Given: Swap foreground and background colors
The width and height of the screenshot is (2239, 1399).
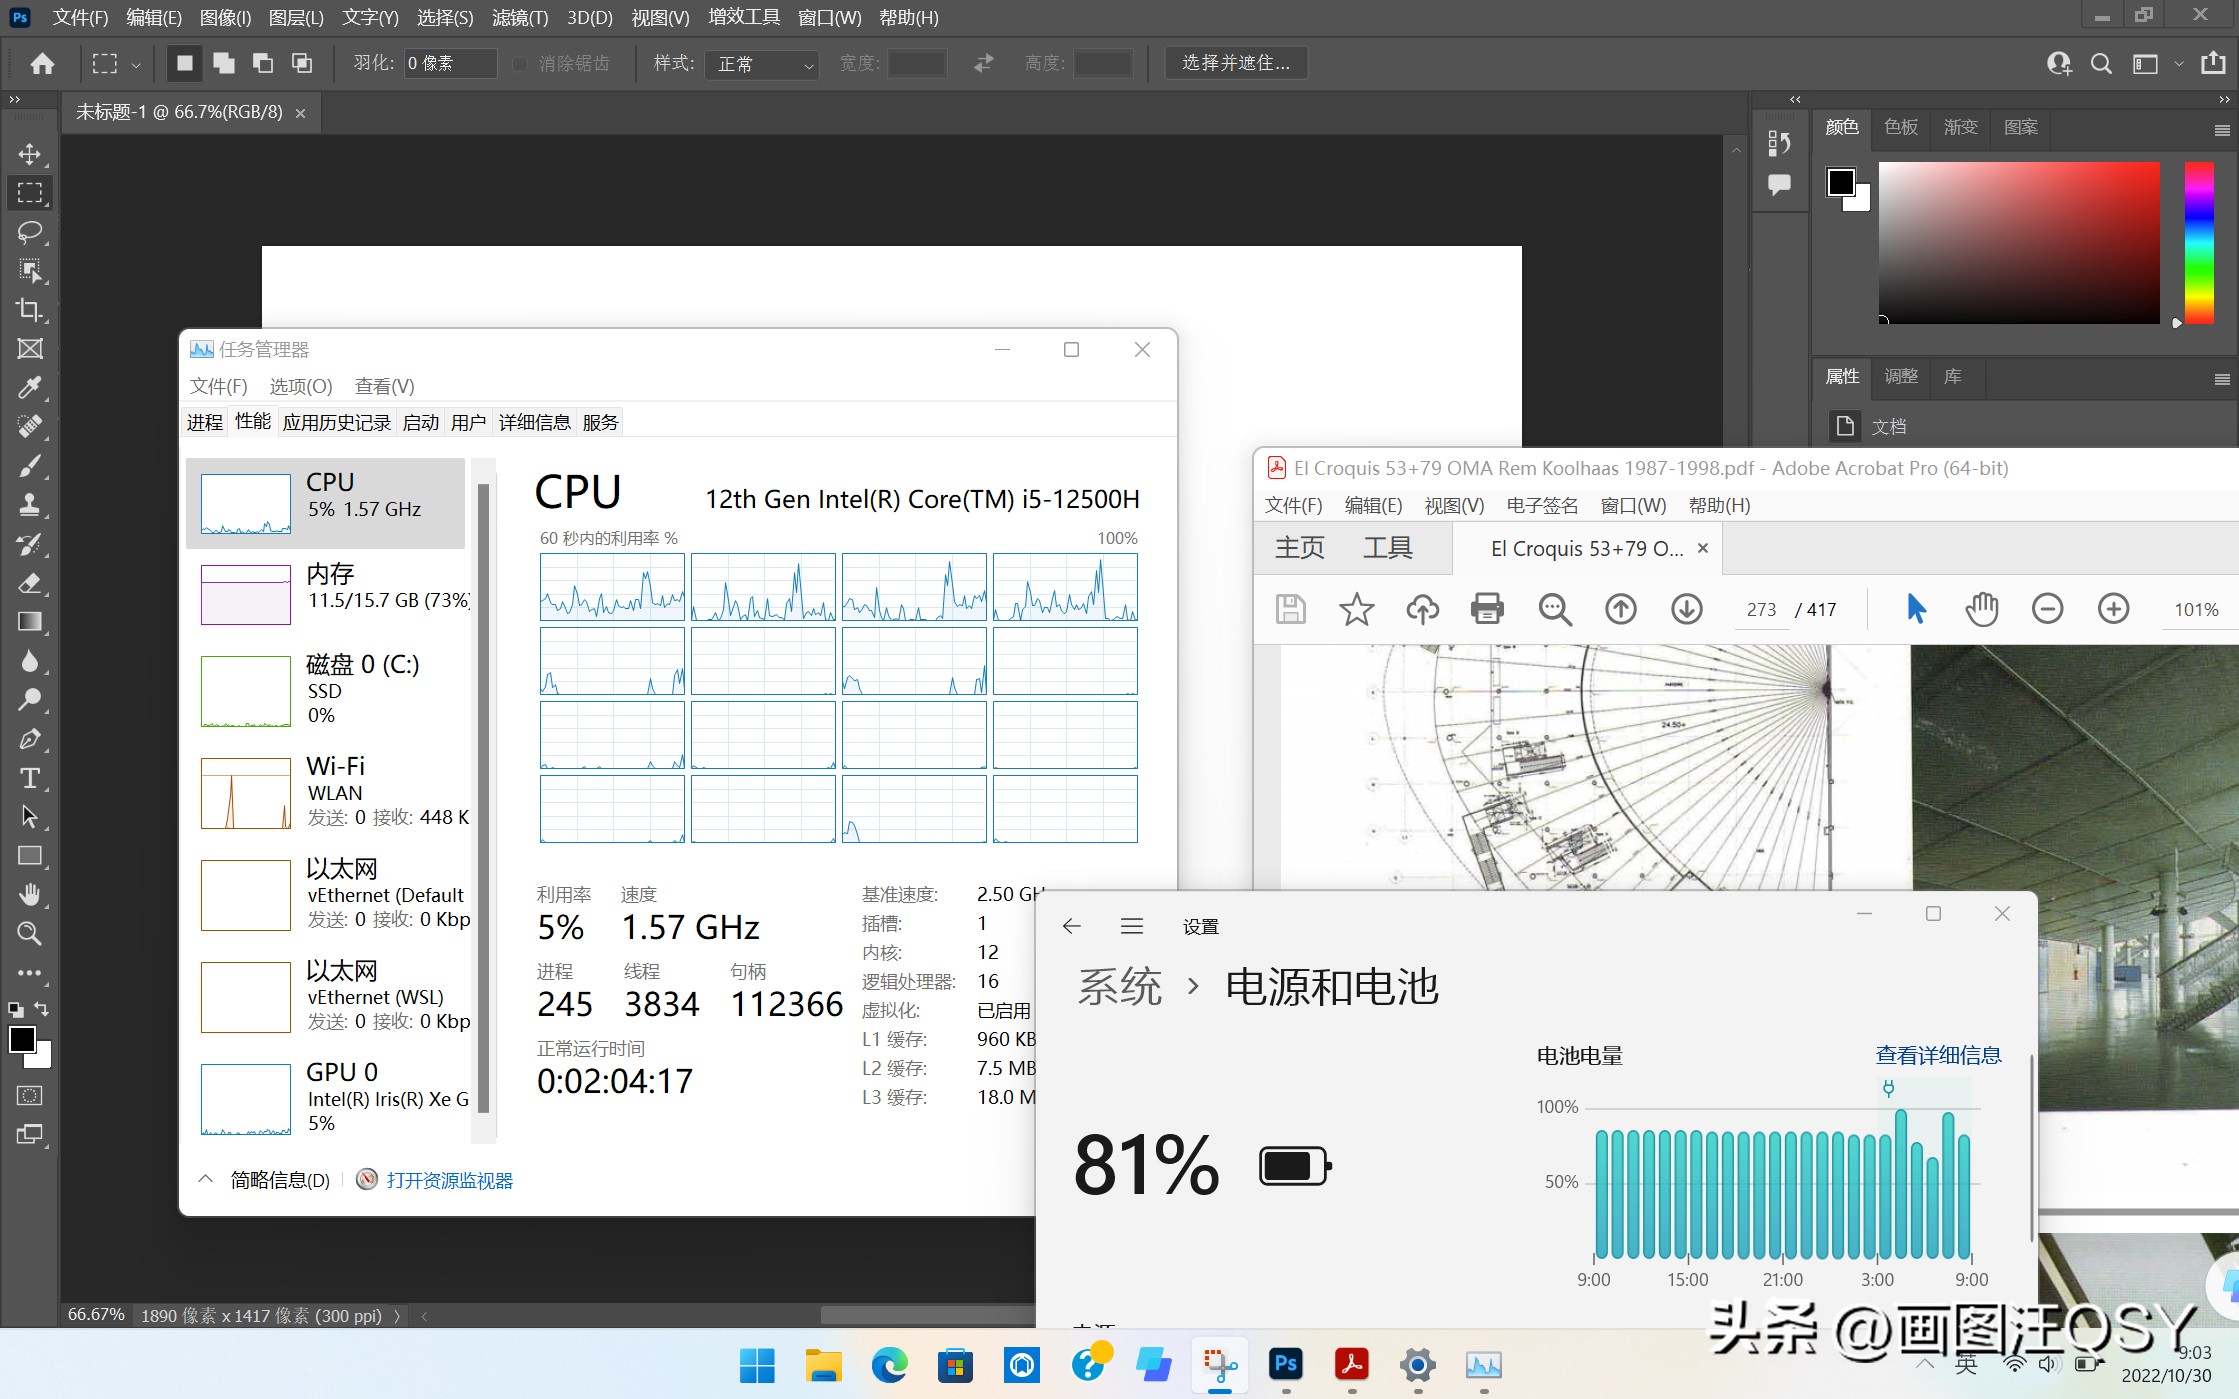Looking at the screenshot, I should [x=42, y=1009].
